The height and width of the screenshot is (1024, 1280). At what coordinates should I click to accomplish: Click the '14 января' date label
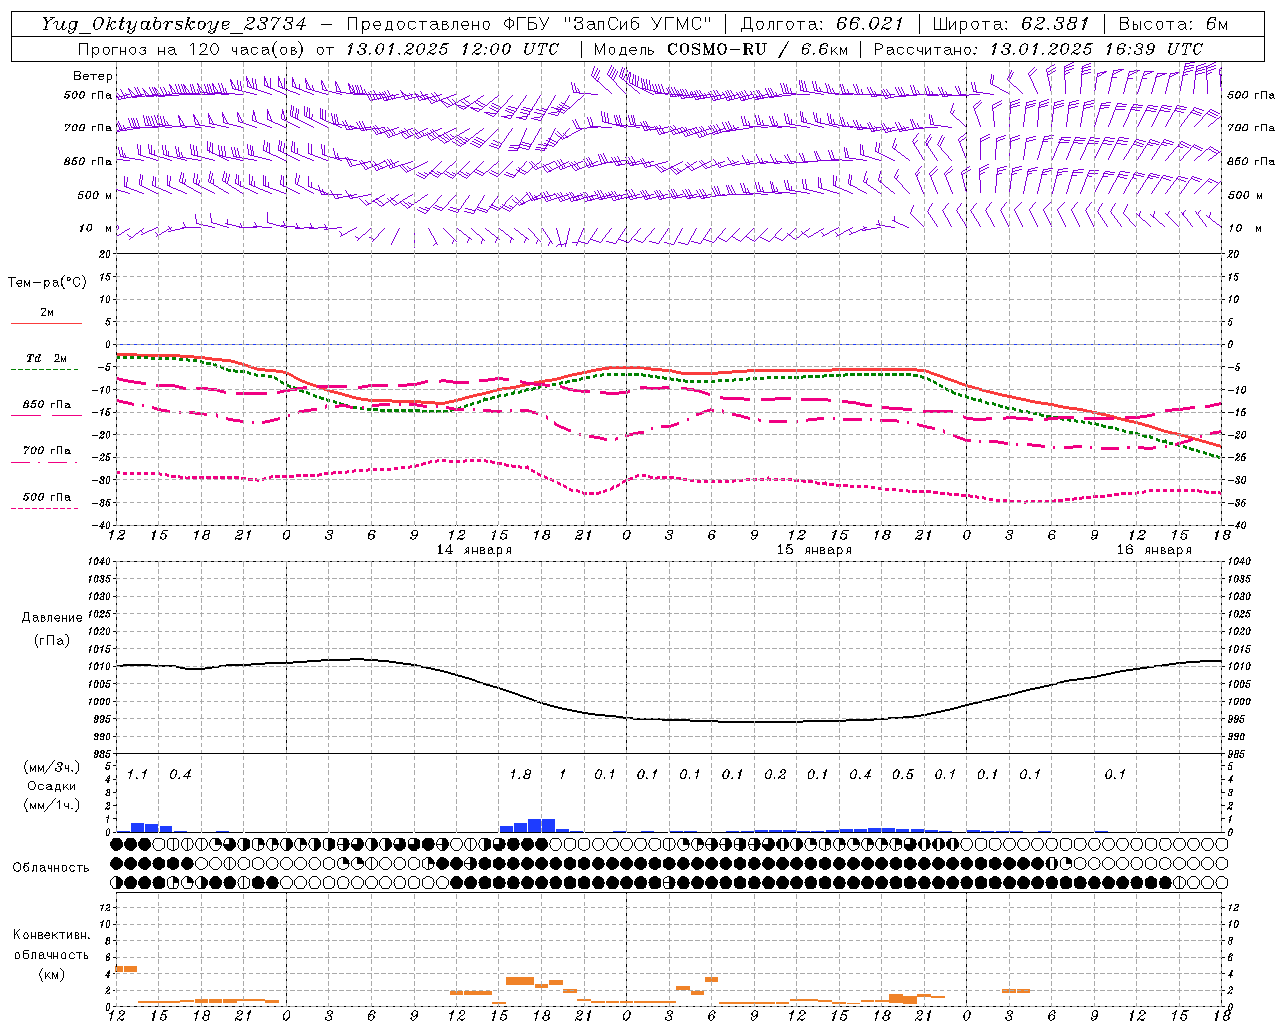pos(474,550)
